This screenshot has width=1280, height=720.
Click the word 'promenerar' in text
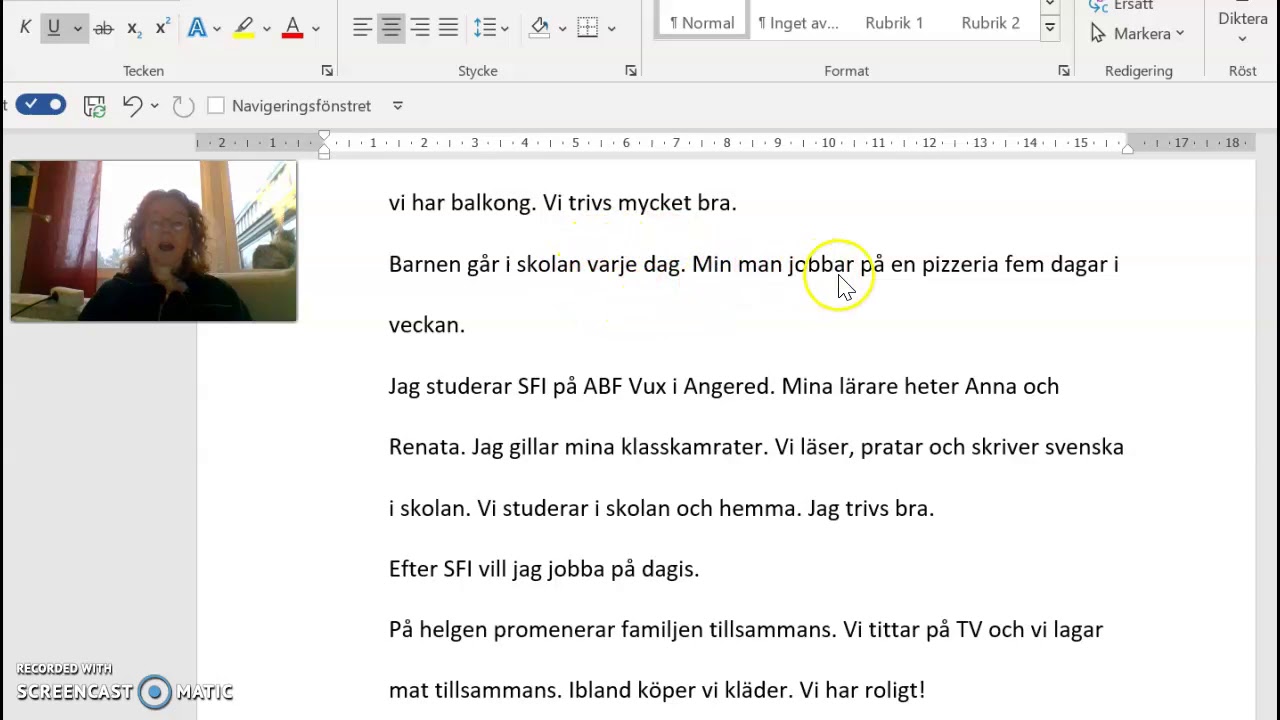pos(554,631)
